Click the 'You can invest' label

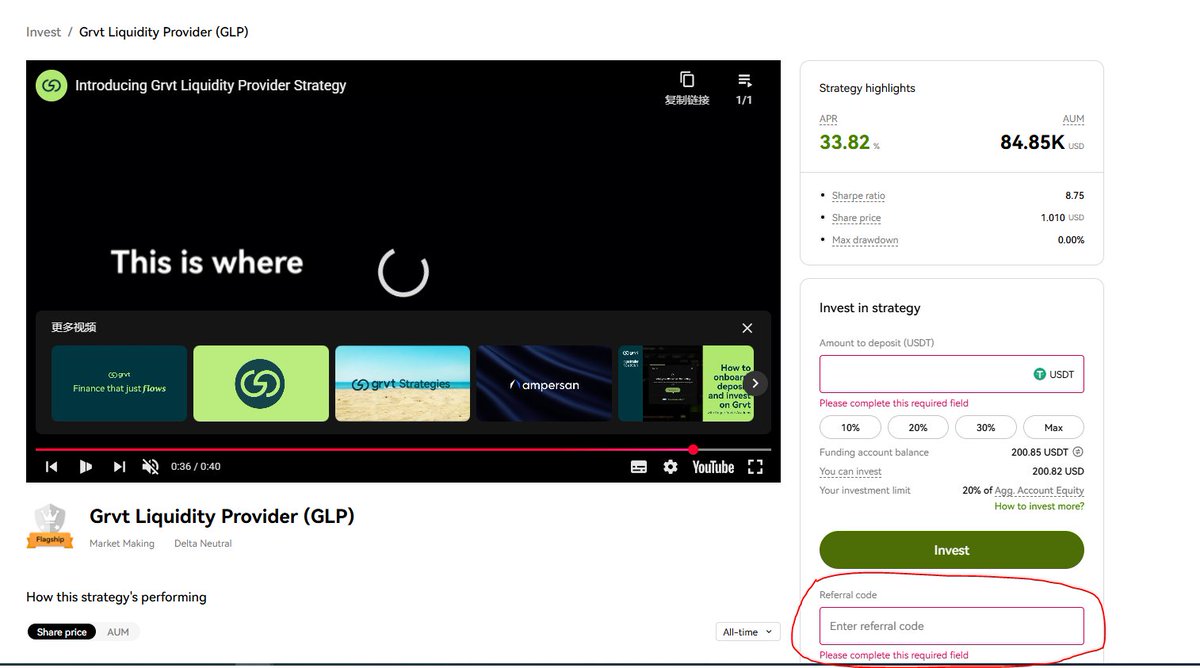tap(850, 471)
